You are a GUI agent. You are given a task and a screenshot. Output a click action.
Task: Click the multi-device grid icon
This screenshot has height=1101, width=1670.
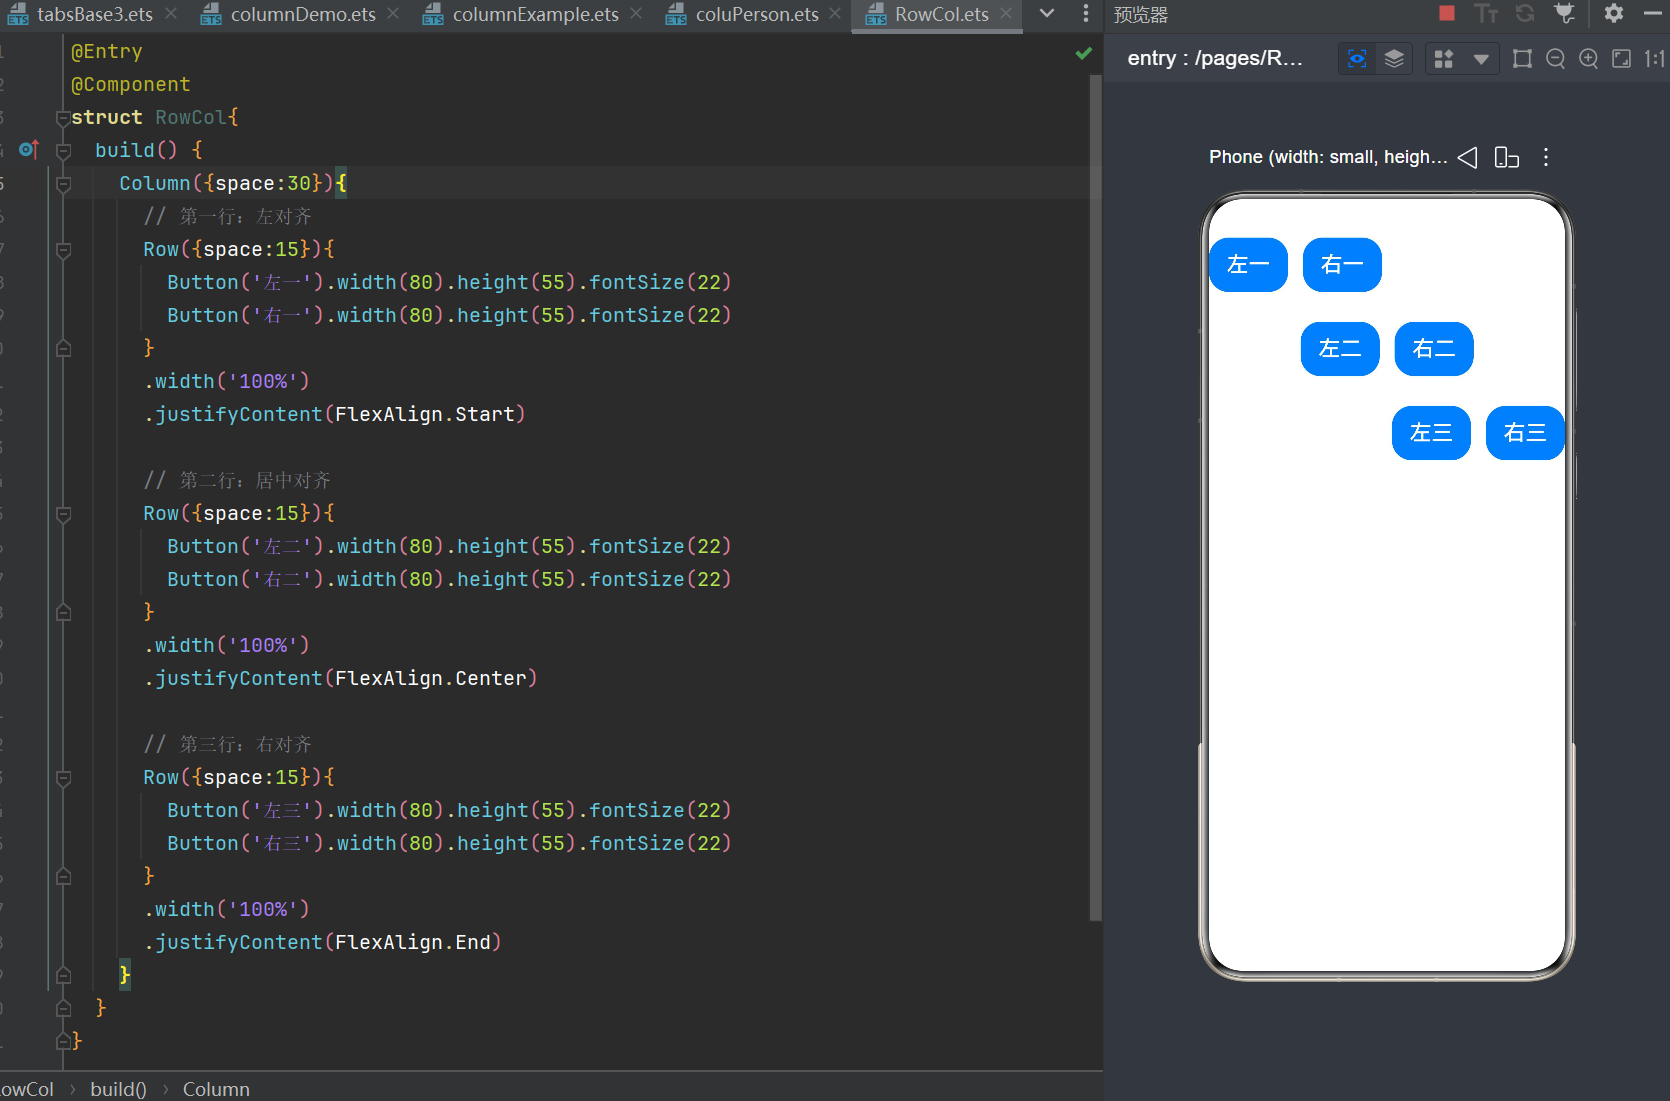pyautogui.click(x=1443, y=59)
